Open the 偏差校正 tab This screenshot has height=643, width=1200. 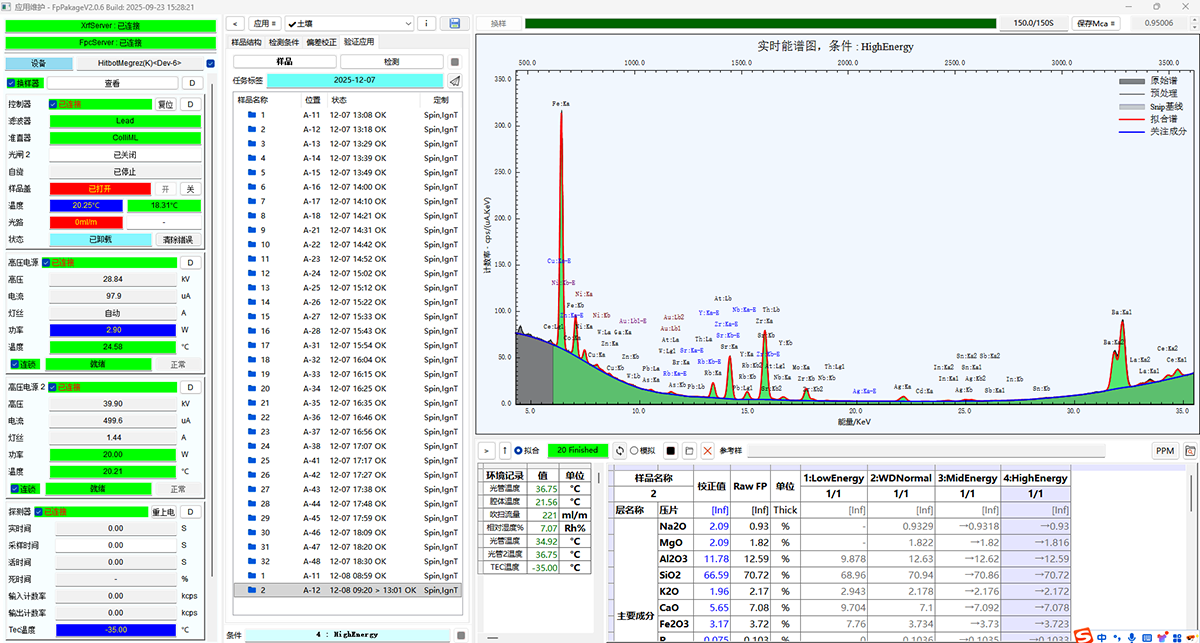tap(321, 43)
